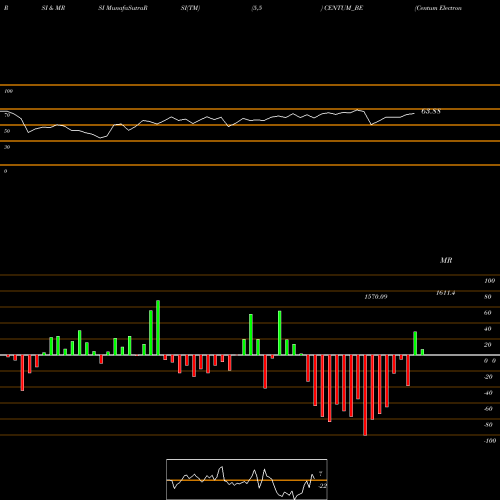Click the longest red bar reaching -100

pyautogui.click(x=365, y=395)
